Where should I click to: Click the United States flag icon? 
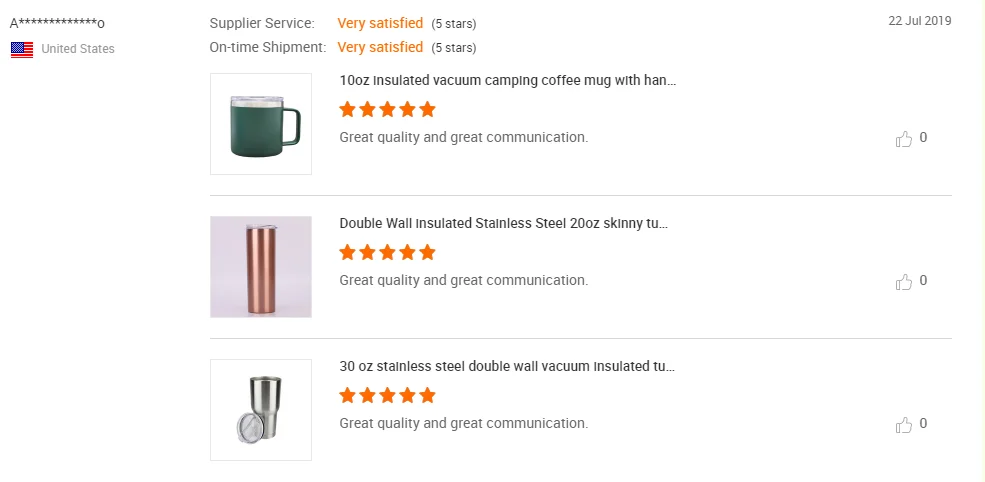tap(22, 50)
